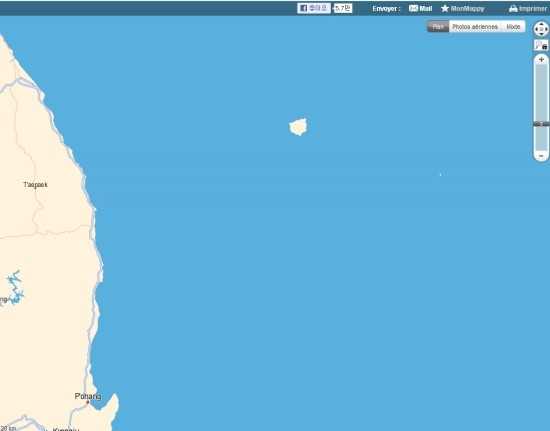This screenshot has width=550, height=431.
Task: Click the Kyongju city label
Action: tap(66, 429)
